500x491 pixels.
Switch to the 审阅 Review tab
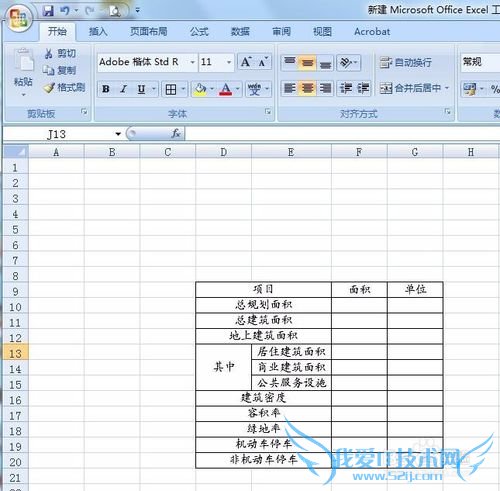(281, 32)
